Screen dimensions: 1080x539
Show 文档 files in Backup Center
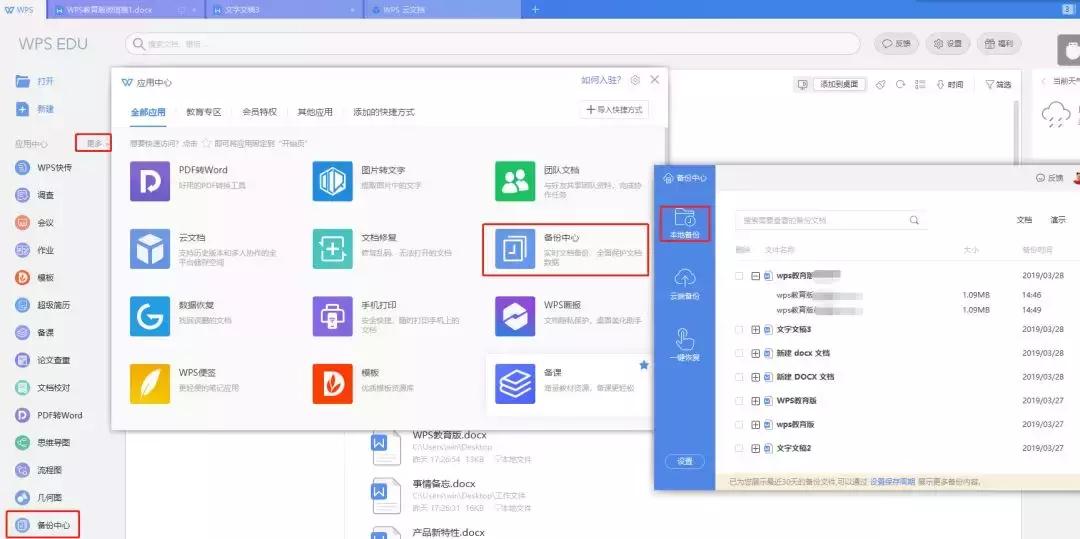coord(1024,220)
